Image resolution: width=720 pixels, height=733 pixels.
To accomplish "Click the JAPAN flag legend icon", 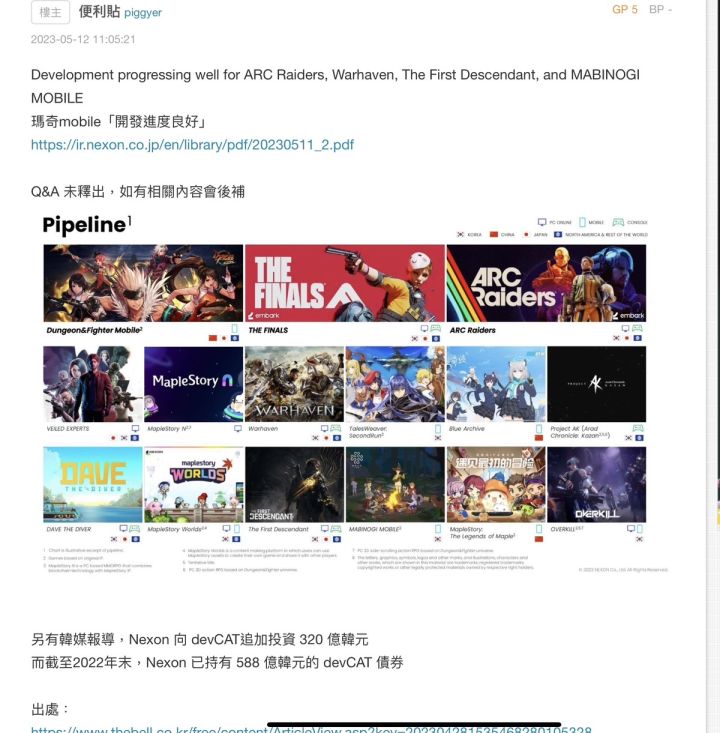I will pos(526,234).
